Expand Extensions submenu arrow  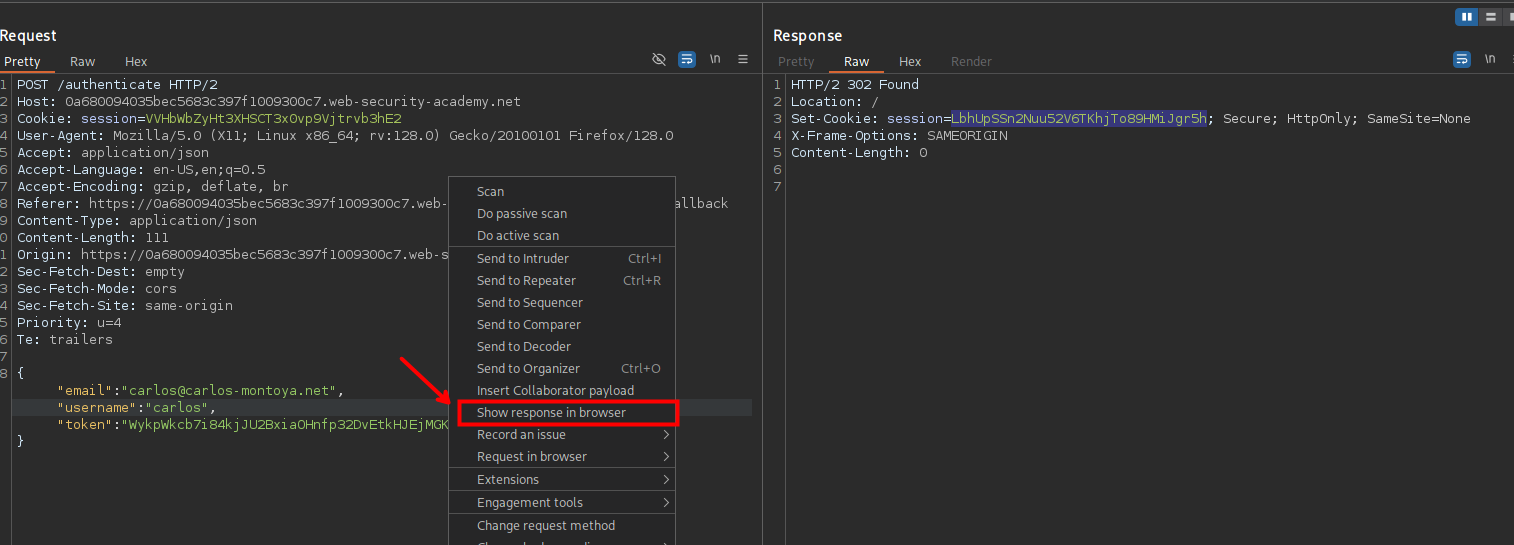(666, 480)
